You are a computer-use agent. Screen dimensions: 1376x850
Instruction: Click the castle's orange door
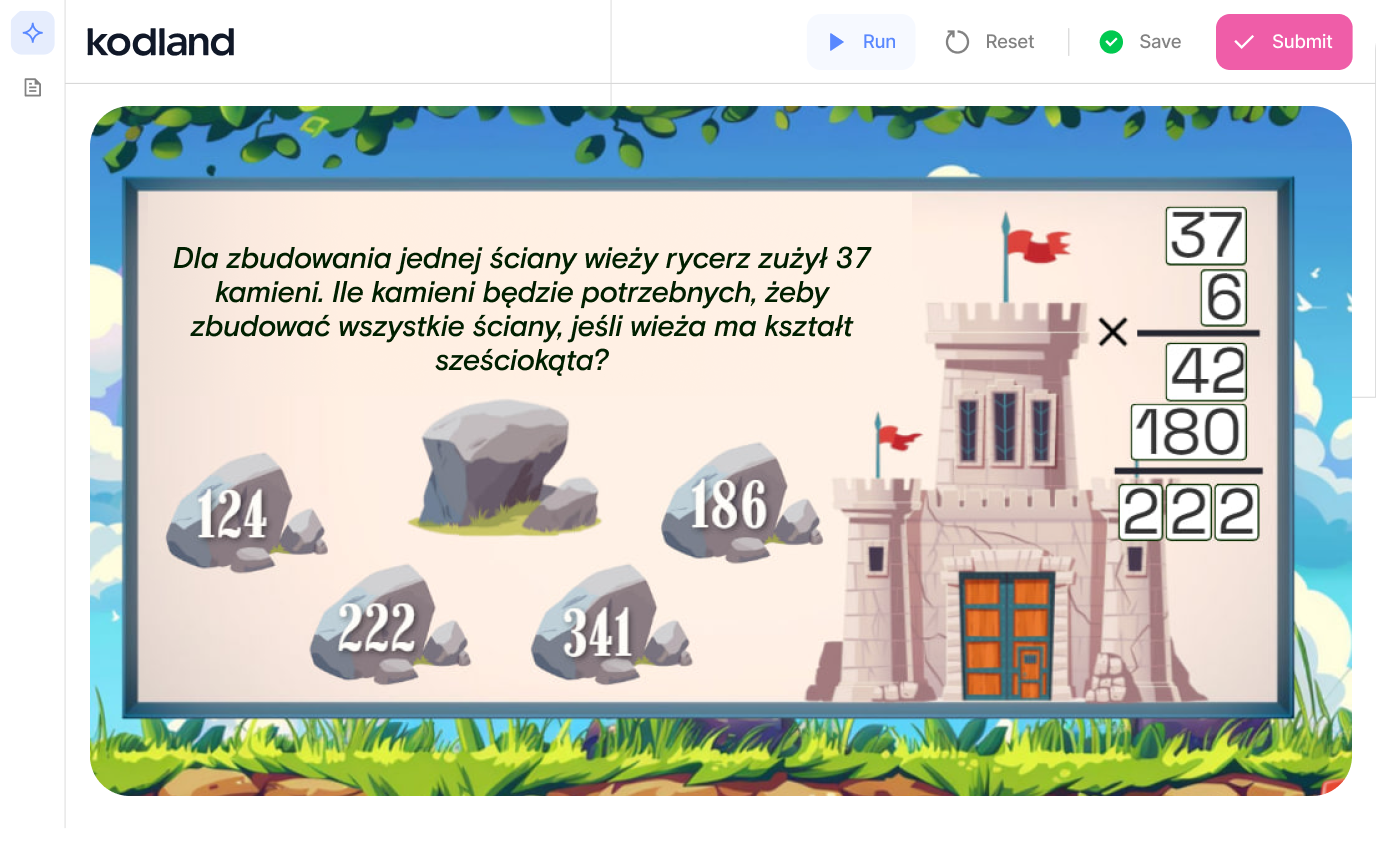[1006, 637]
